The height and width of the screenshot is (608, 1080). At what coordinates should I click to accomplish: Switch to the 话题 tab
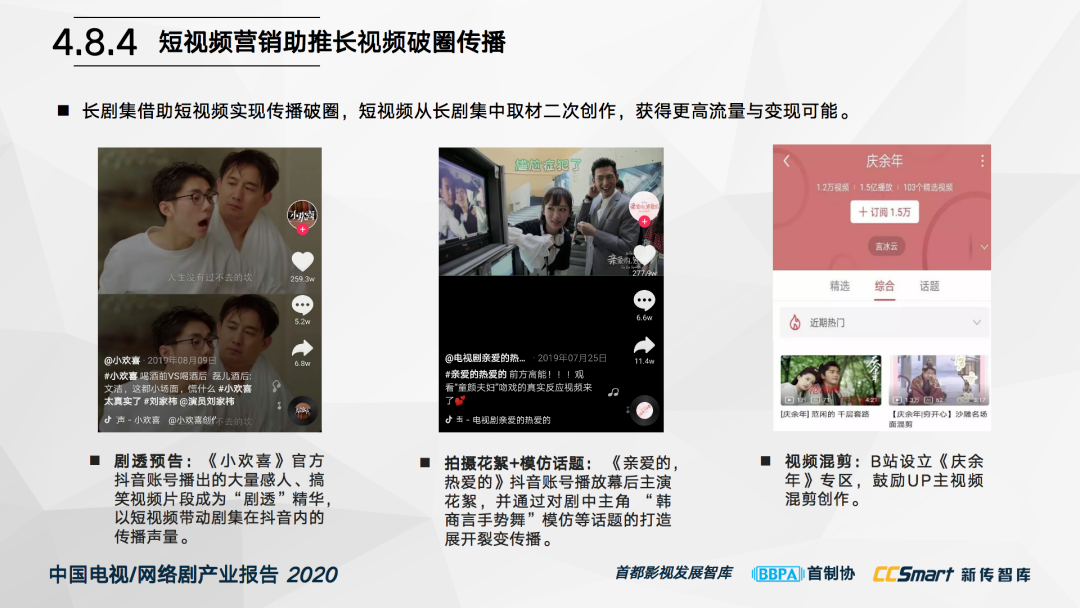pos(929,286)
